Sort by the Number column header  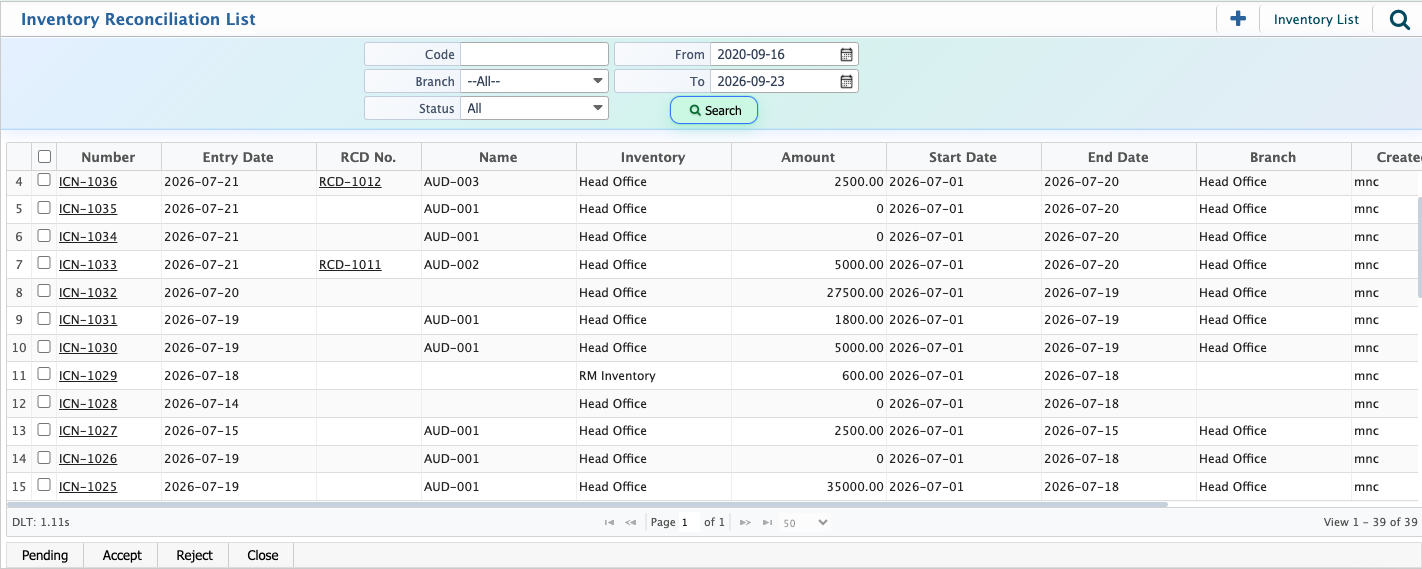tap(108, 157)
